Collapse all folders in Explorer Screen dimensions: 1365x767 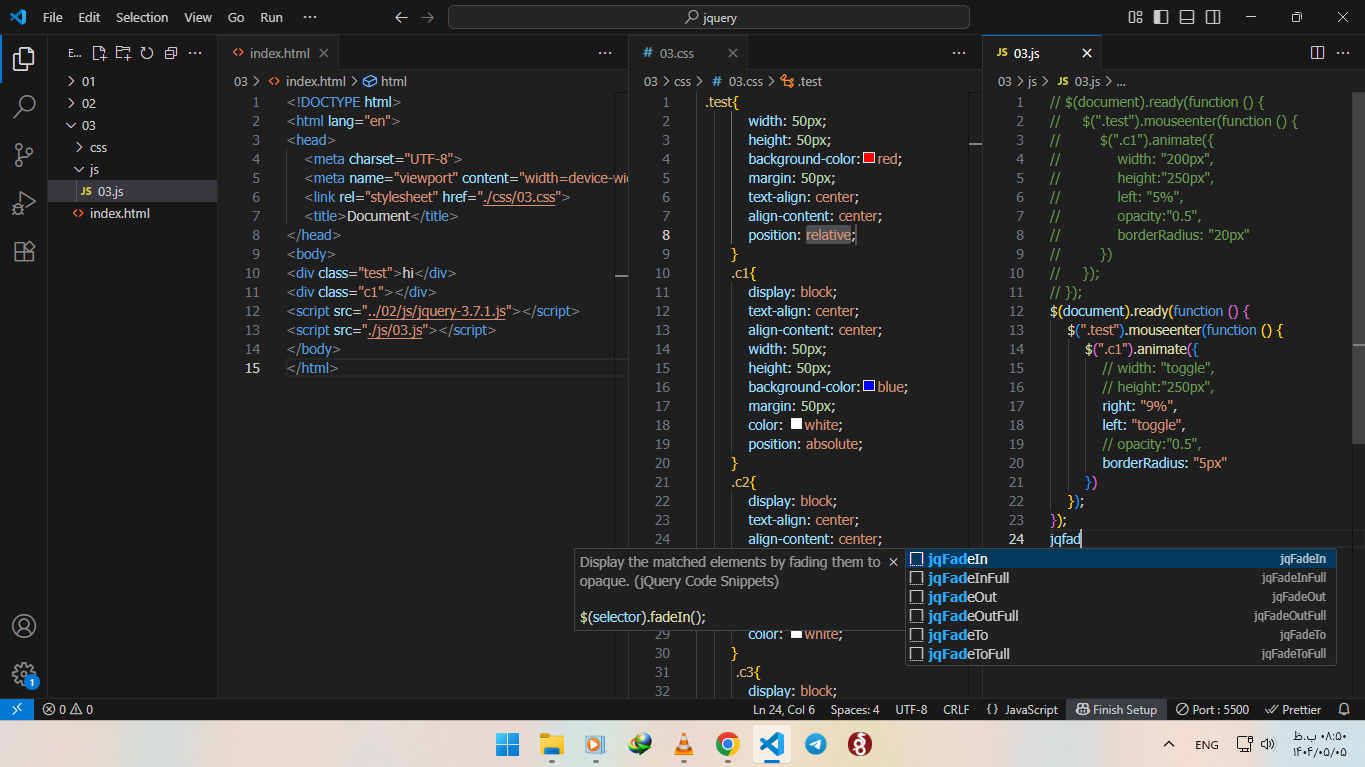tap(171, 53)
